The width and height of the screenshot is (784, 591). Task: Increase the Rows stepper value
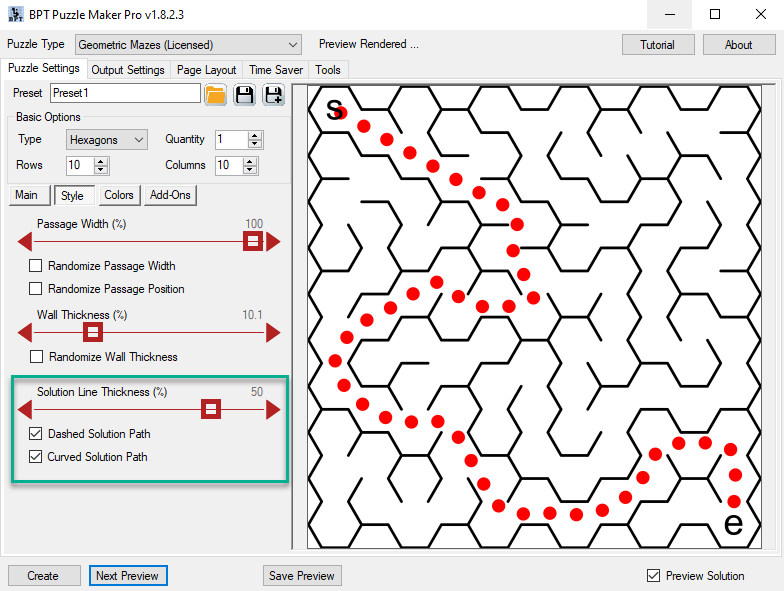(x=100, y=161)
